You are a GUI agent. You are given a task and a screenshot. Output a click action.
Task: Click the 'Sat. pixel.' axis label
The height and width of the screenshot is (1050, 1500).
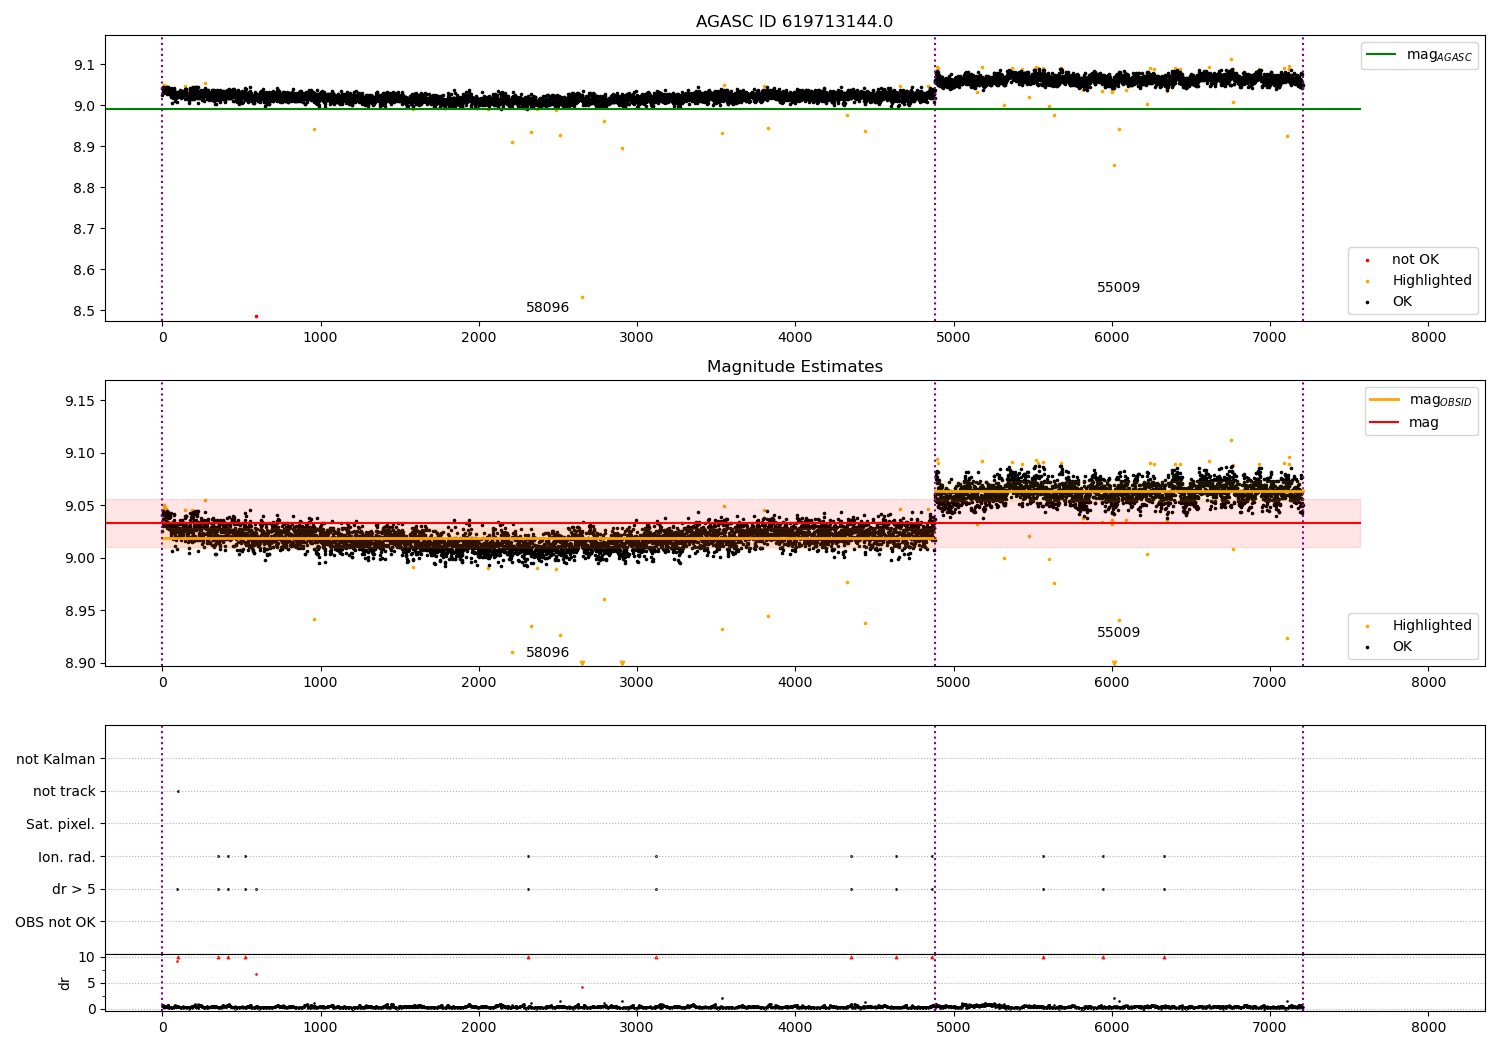(61, 825)
